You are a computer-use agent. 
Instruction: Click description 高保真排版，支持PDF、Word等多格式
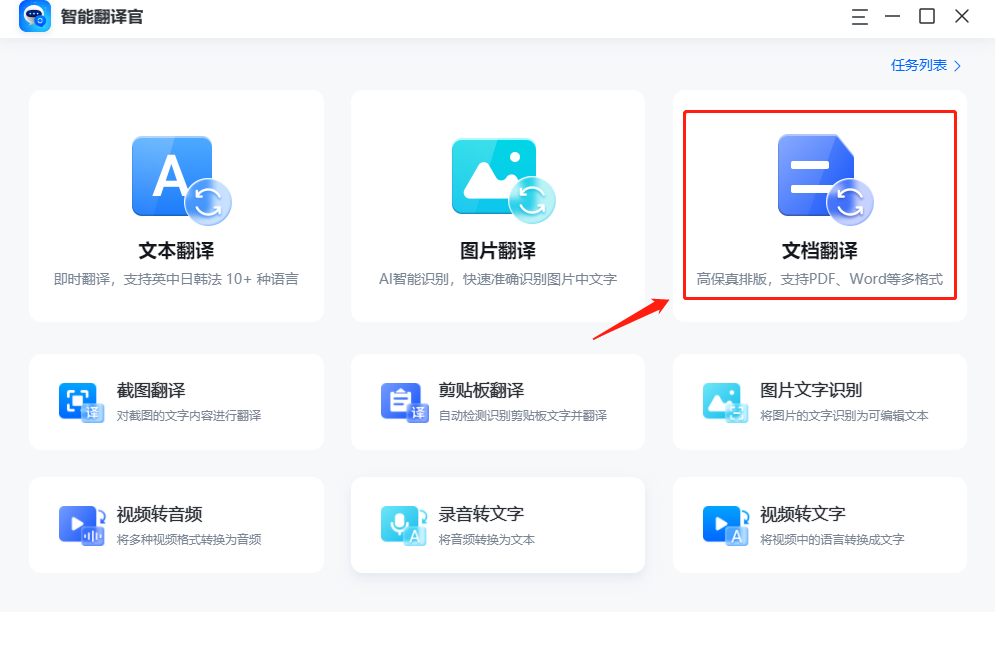[x=820, y=279]
